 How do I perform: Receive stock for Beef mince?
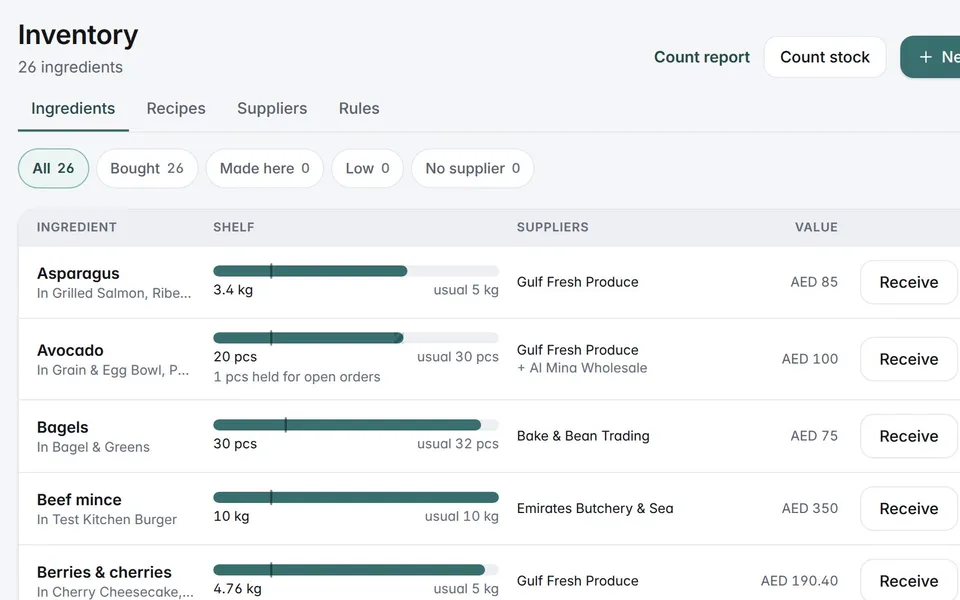pos(909,509)
